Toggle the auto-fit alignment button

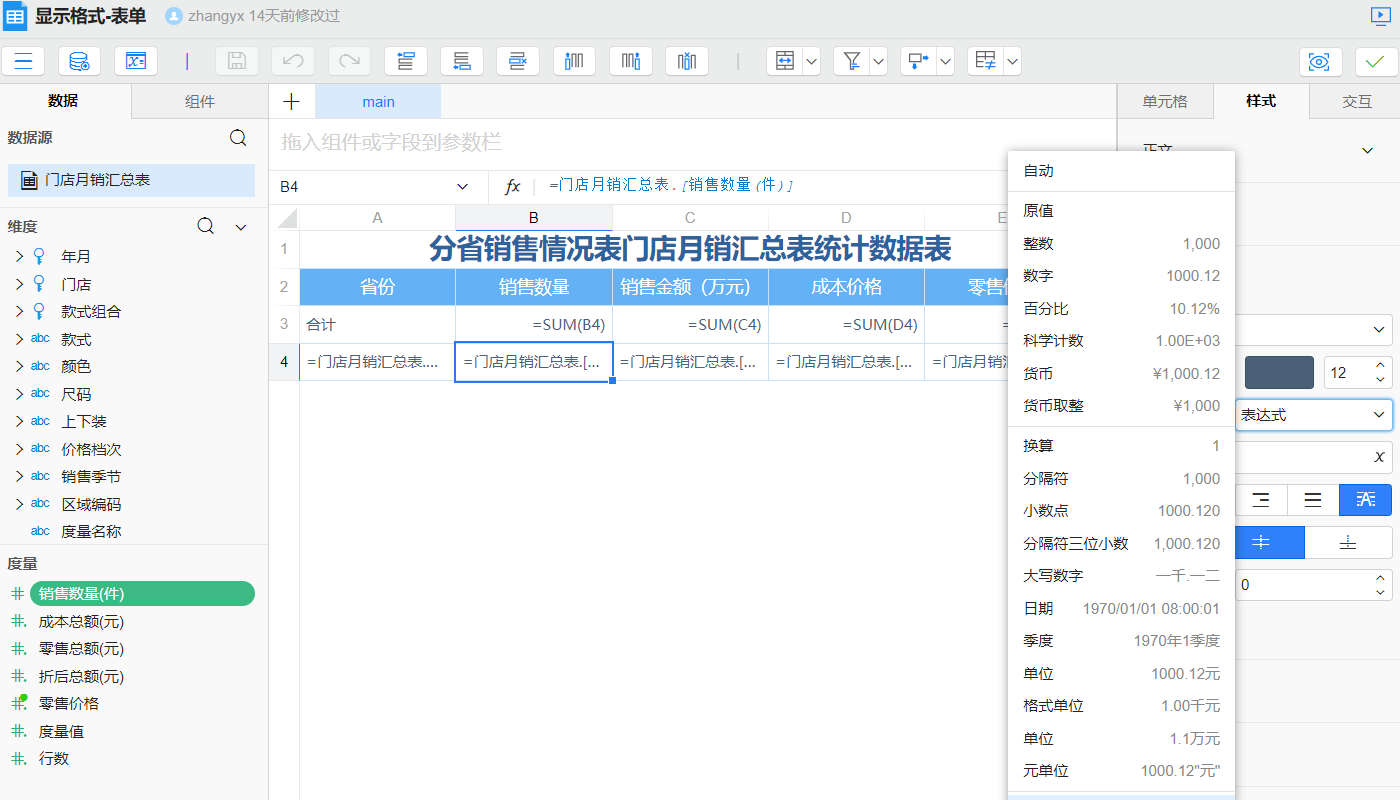pyautogui.click(x=1365, y=500)
